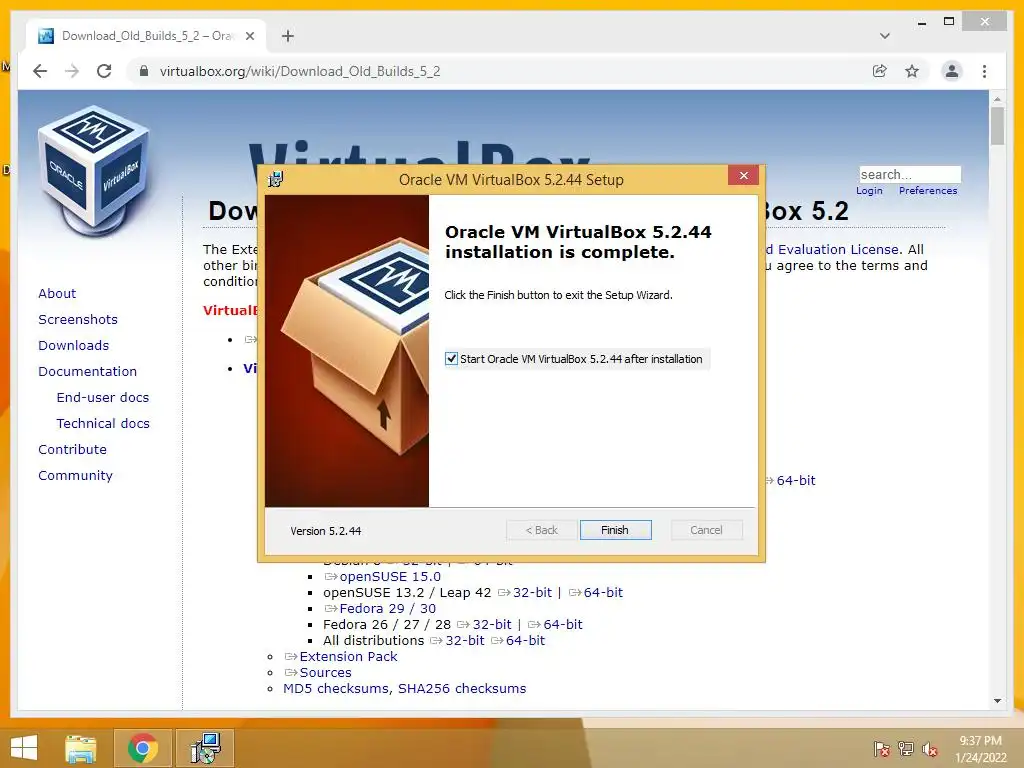Close the VirtualBox Setup dialog

(743, 175)
